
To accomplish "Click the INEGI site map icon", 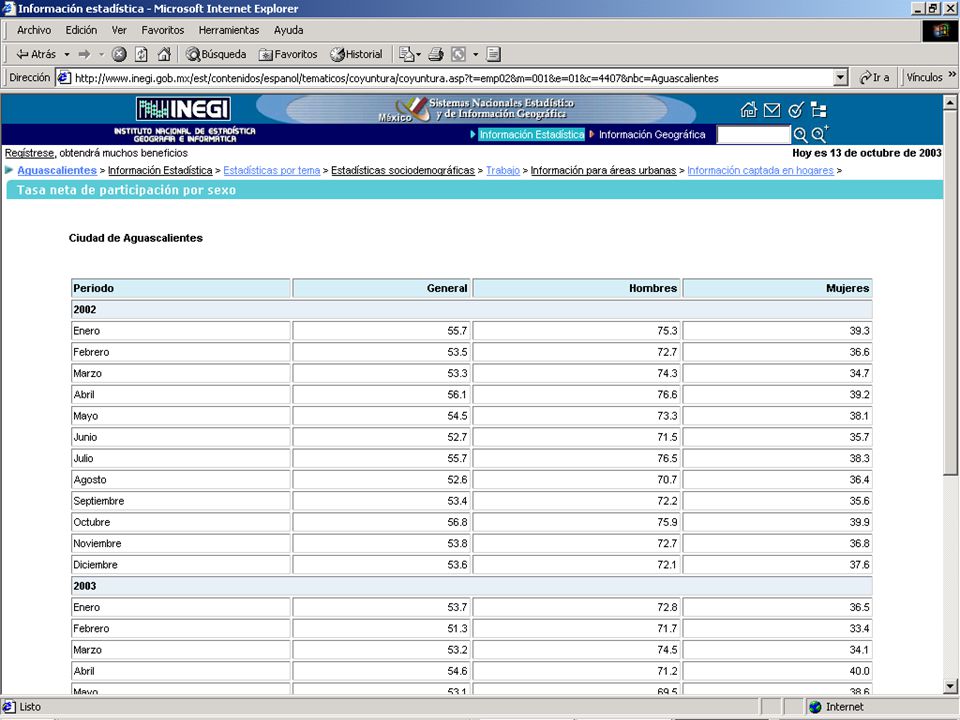I will pyautogui.click(x=819, y=110).
